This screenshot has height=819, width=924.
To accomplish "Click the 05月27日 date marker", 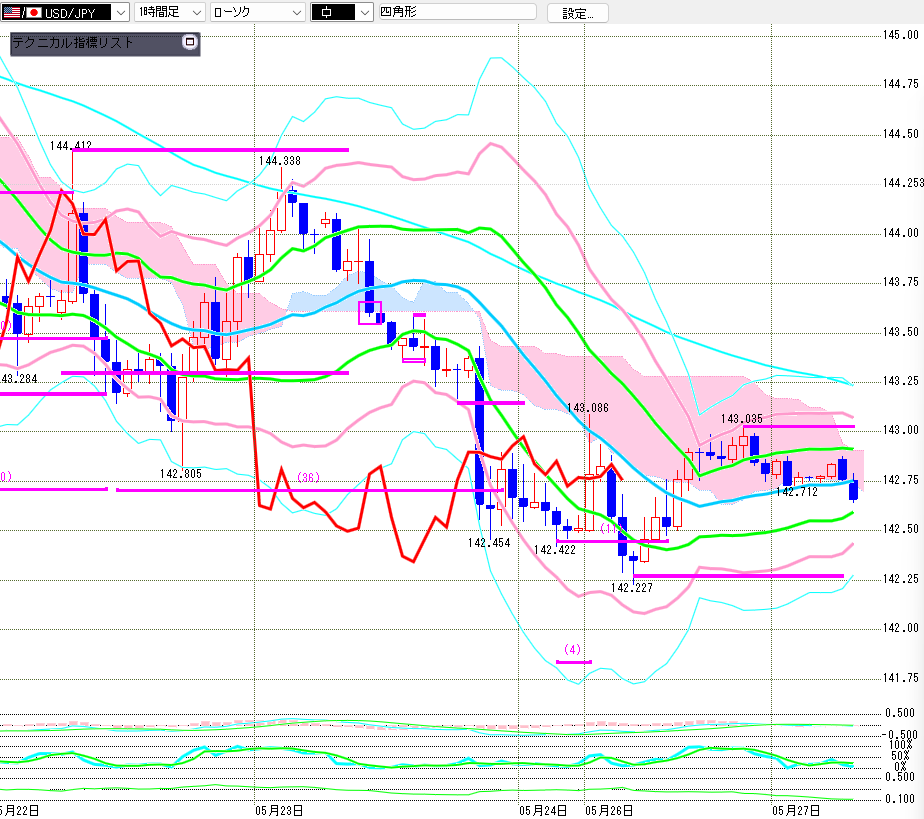I will (796, 809).
